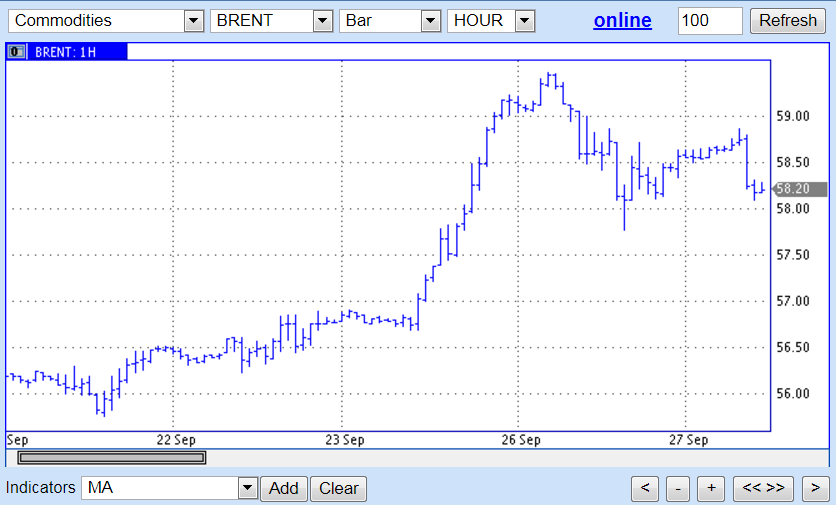Click the 56.50 price axis label

[792, 347]
